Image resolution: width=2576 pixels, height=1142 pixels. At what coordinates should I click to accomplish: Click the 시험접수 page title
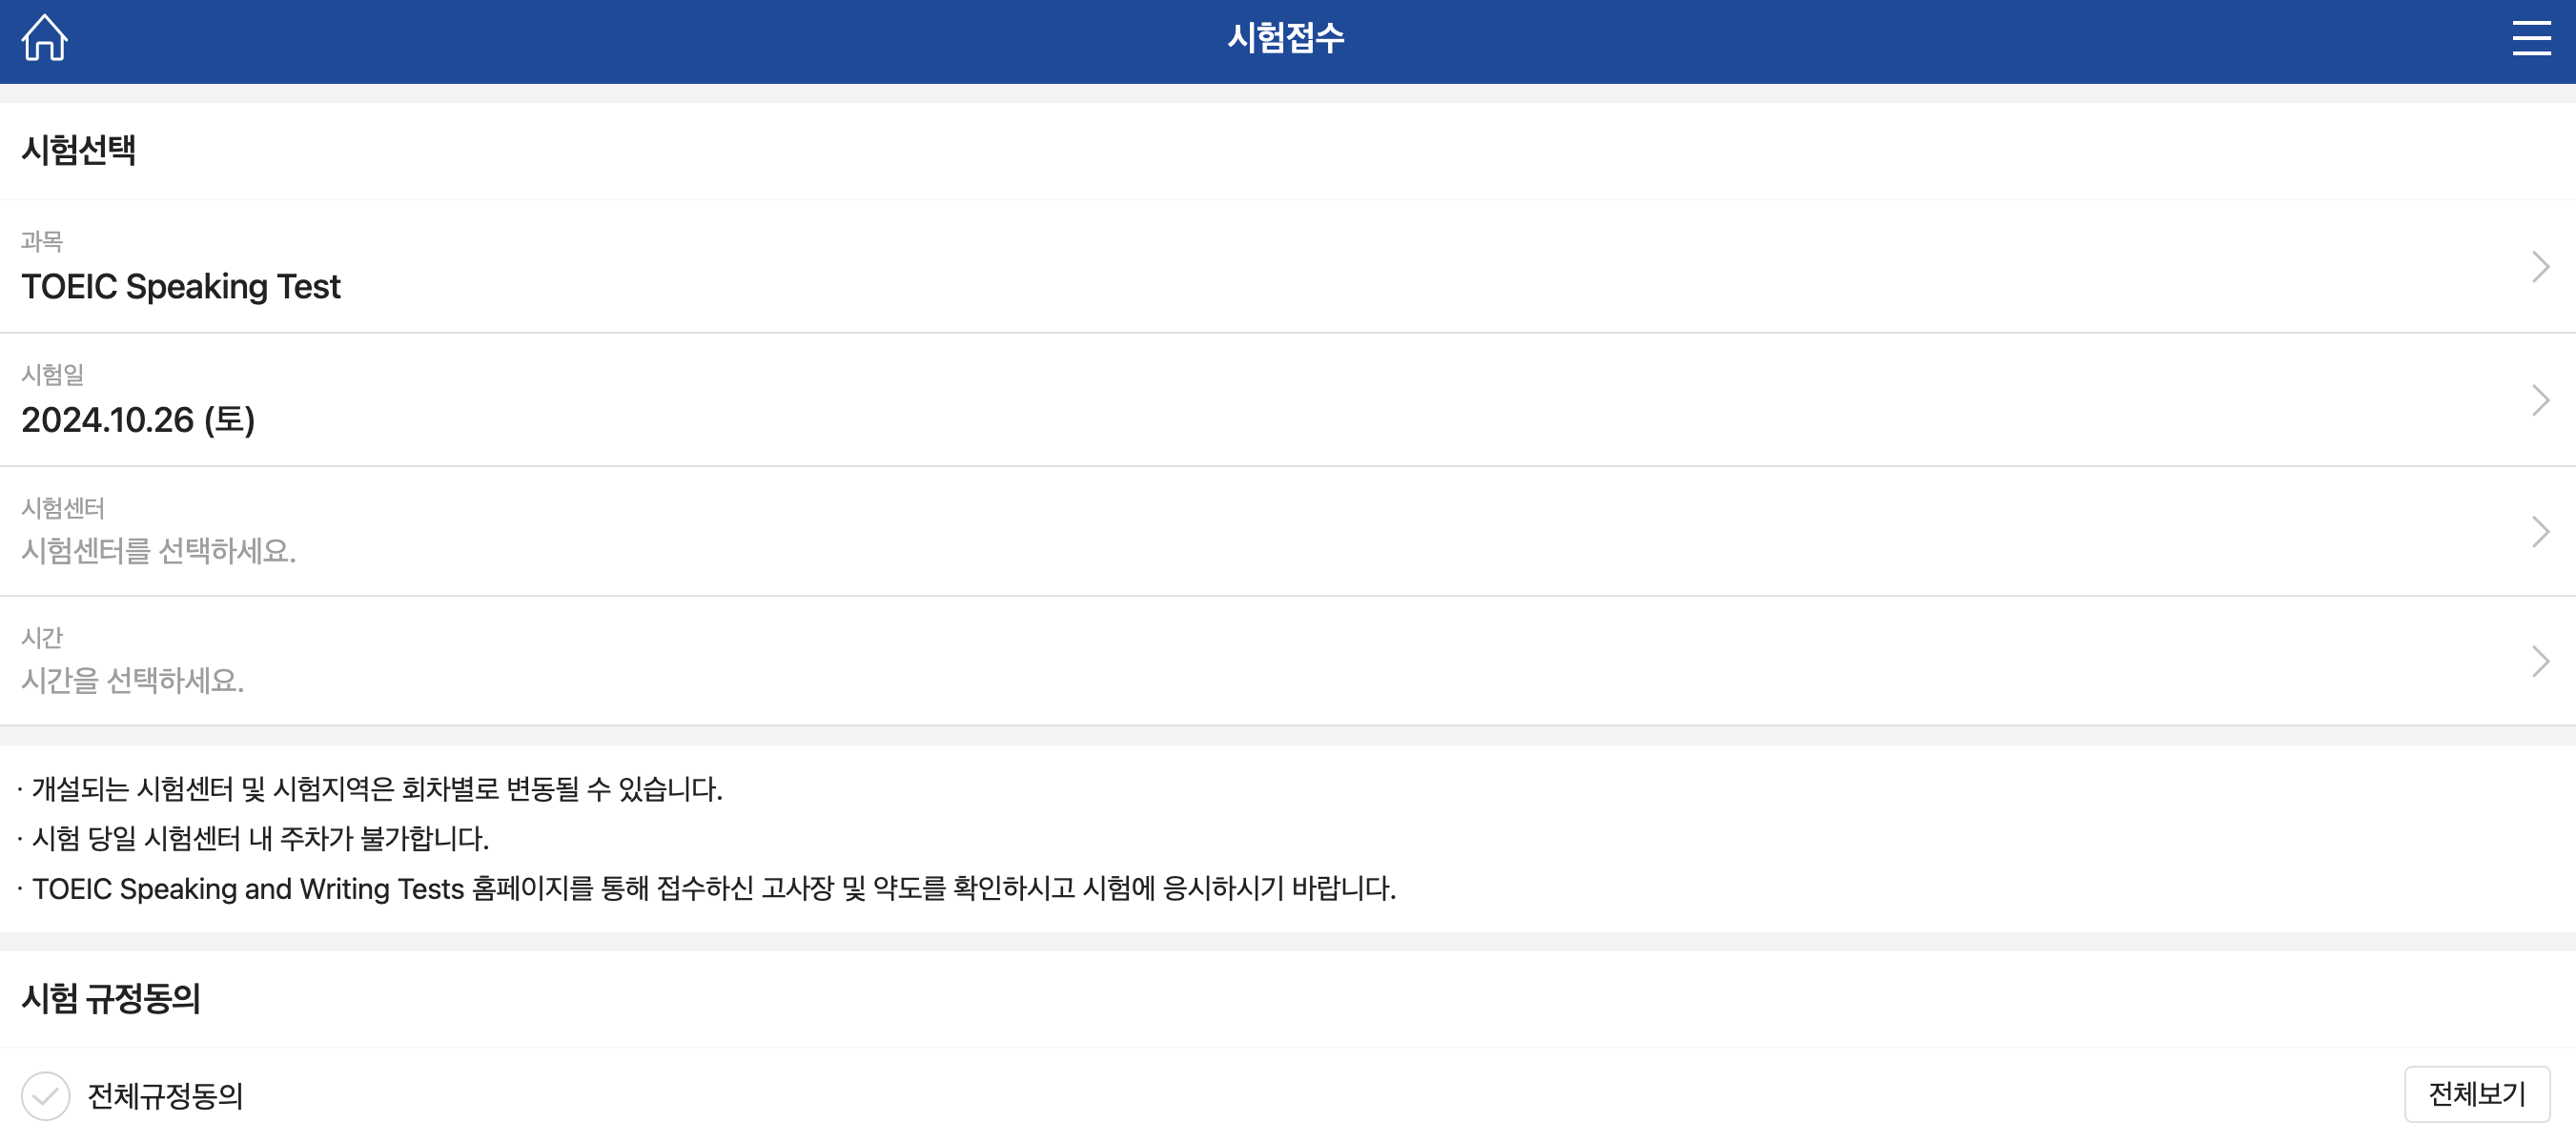click(1287, 39)
